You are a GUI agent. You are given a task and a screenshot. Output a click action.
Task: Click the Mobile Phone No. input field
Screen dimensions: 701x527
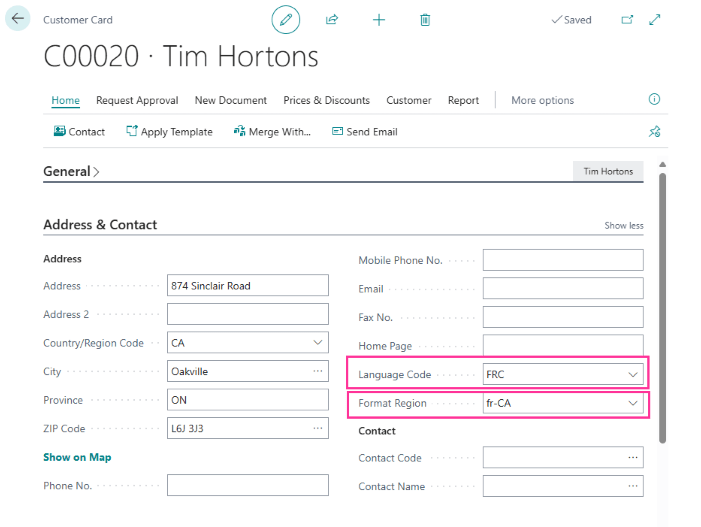pos(562,261)
